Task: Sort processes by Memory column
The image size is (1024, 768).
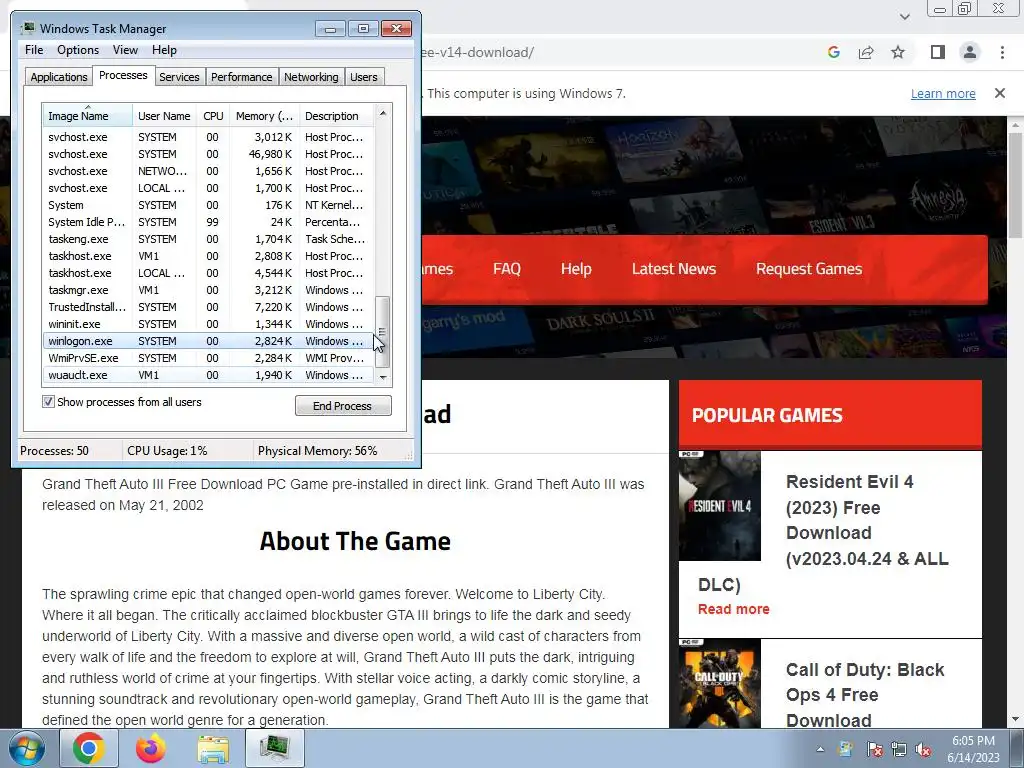Action: click(264, 116)
